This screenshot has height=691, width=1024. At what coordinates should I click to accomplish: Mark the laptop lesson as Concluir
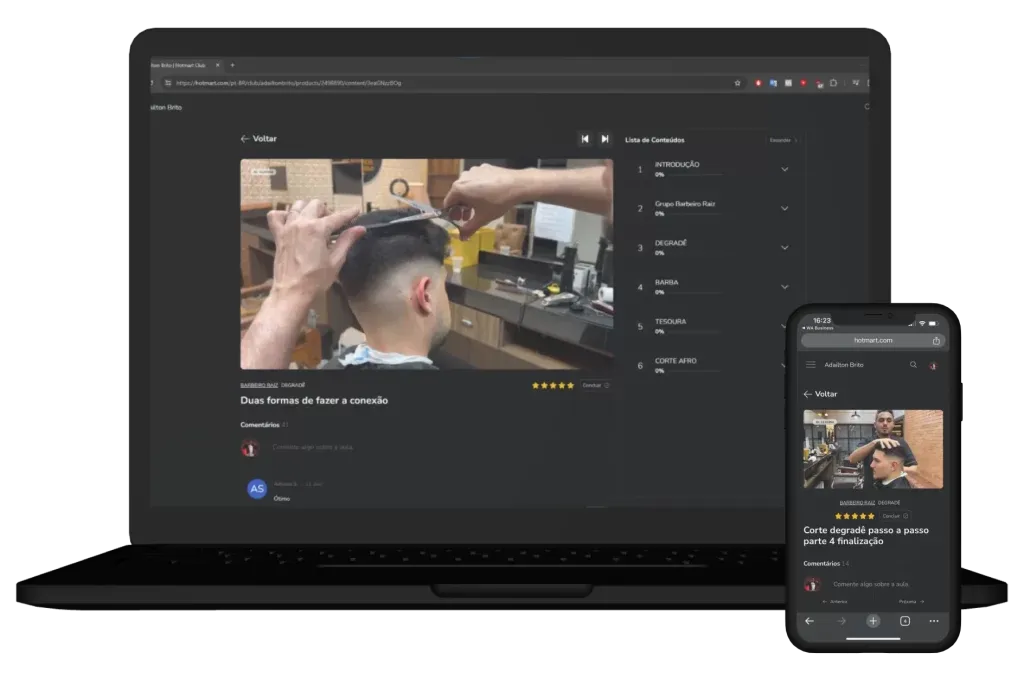[x=594, y=385]
